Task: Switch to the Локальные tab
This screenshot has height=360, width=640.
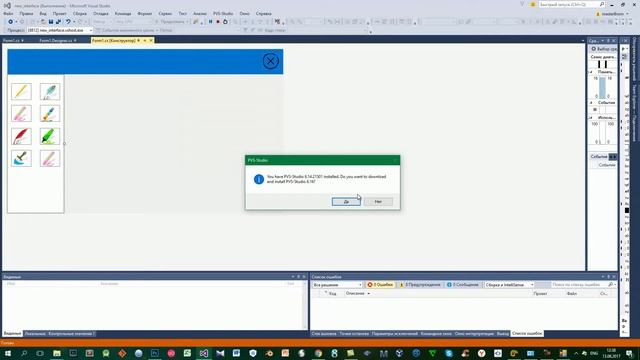Action: pos(35,333)
